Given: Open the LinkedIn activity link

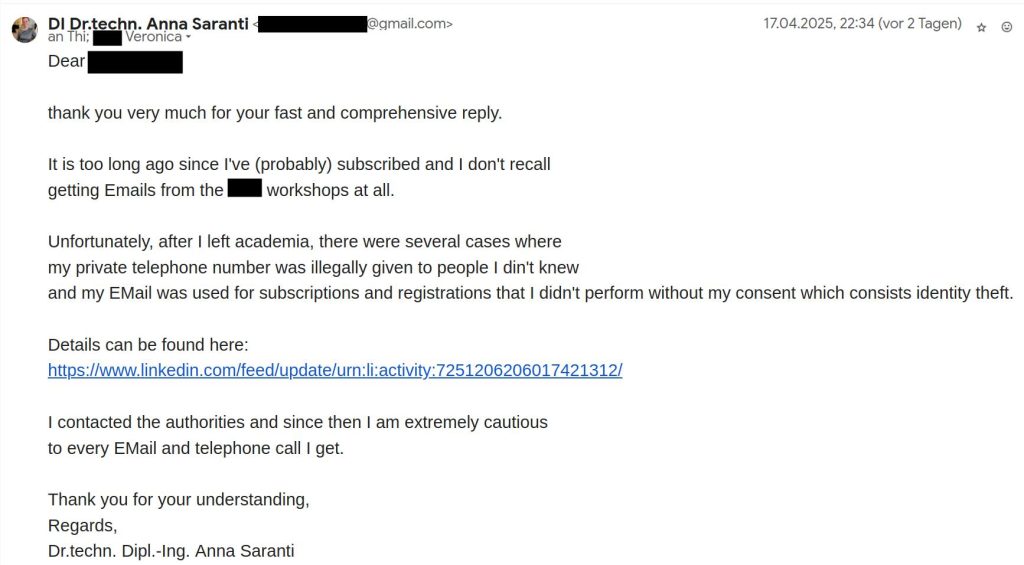Looking at the screenshot, I should pos(335,370).
